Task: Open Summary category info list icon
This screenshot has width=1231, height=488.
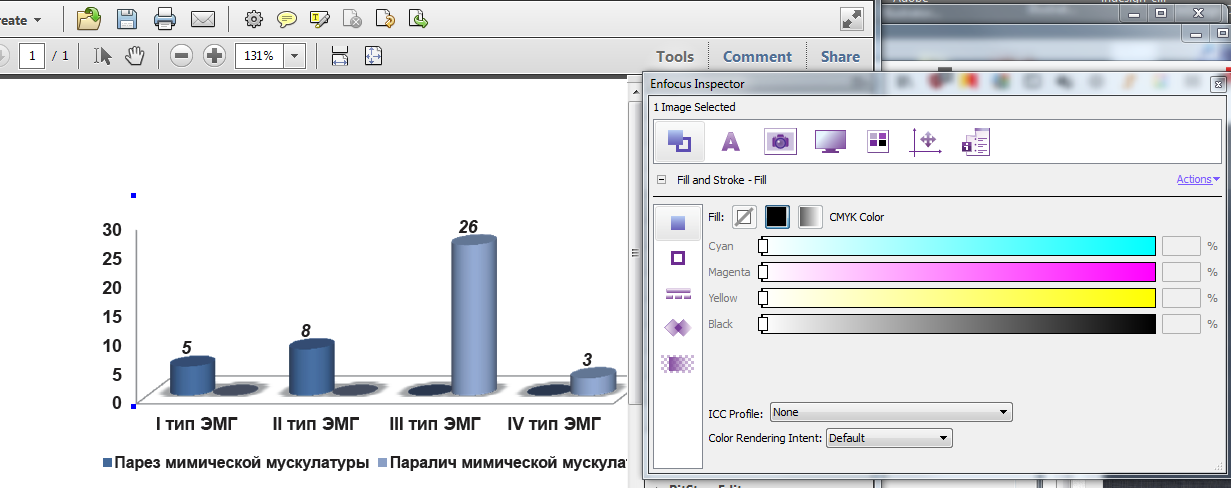Action: click(976, 142)
